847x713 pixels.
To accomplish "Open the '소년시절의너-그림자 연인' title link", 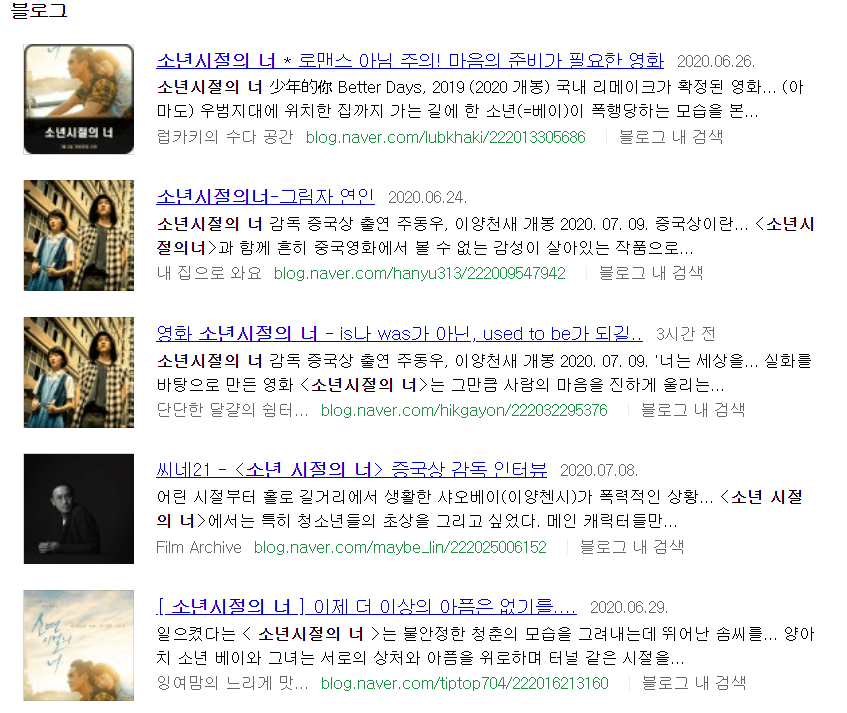I will (265, 197).
